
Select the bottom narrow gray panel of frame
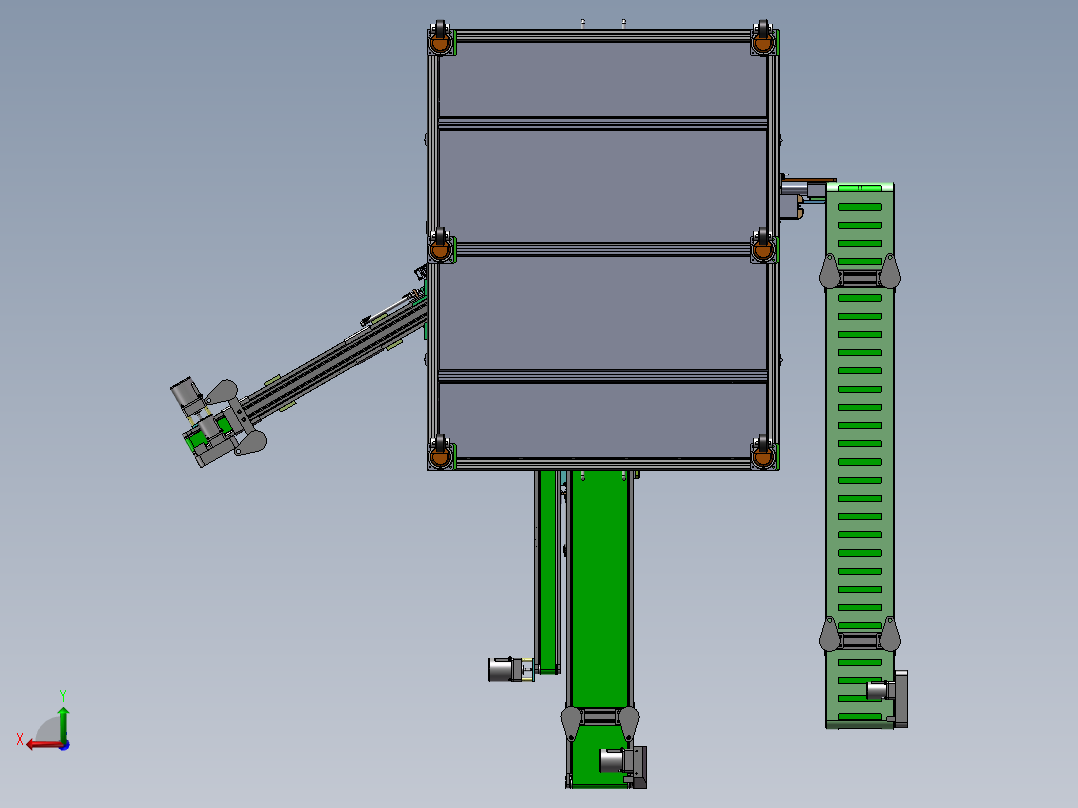(603, 419)
